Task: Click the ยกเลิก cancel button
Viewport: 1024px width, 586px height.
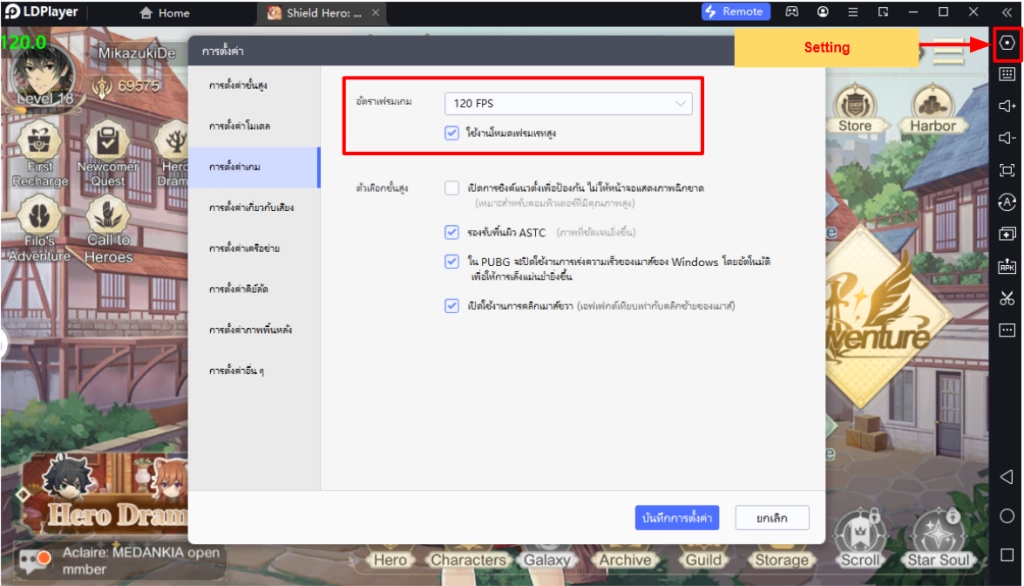Action: [772, 517]
